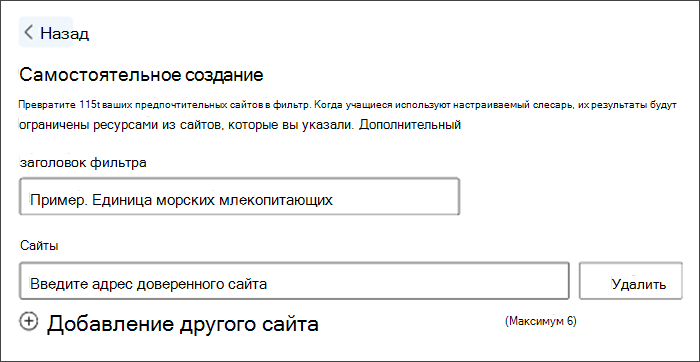
Task: Click the word Удалить beside site field
Action: click(639, 284)
